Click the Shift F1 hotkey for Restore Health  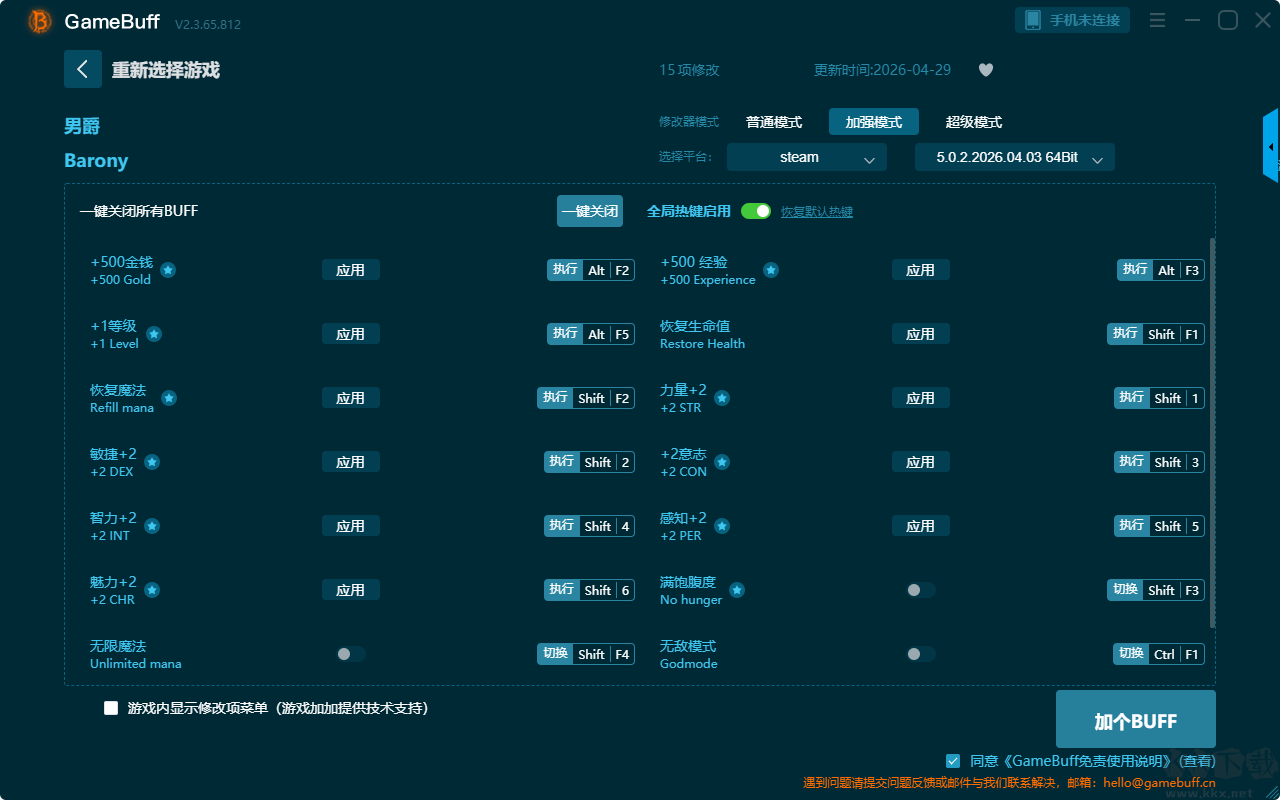click(1156, 334)
